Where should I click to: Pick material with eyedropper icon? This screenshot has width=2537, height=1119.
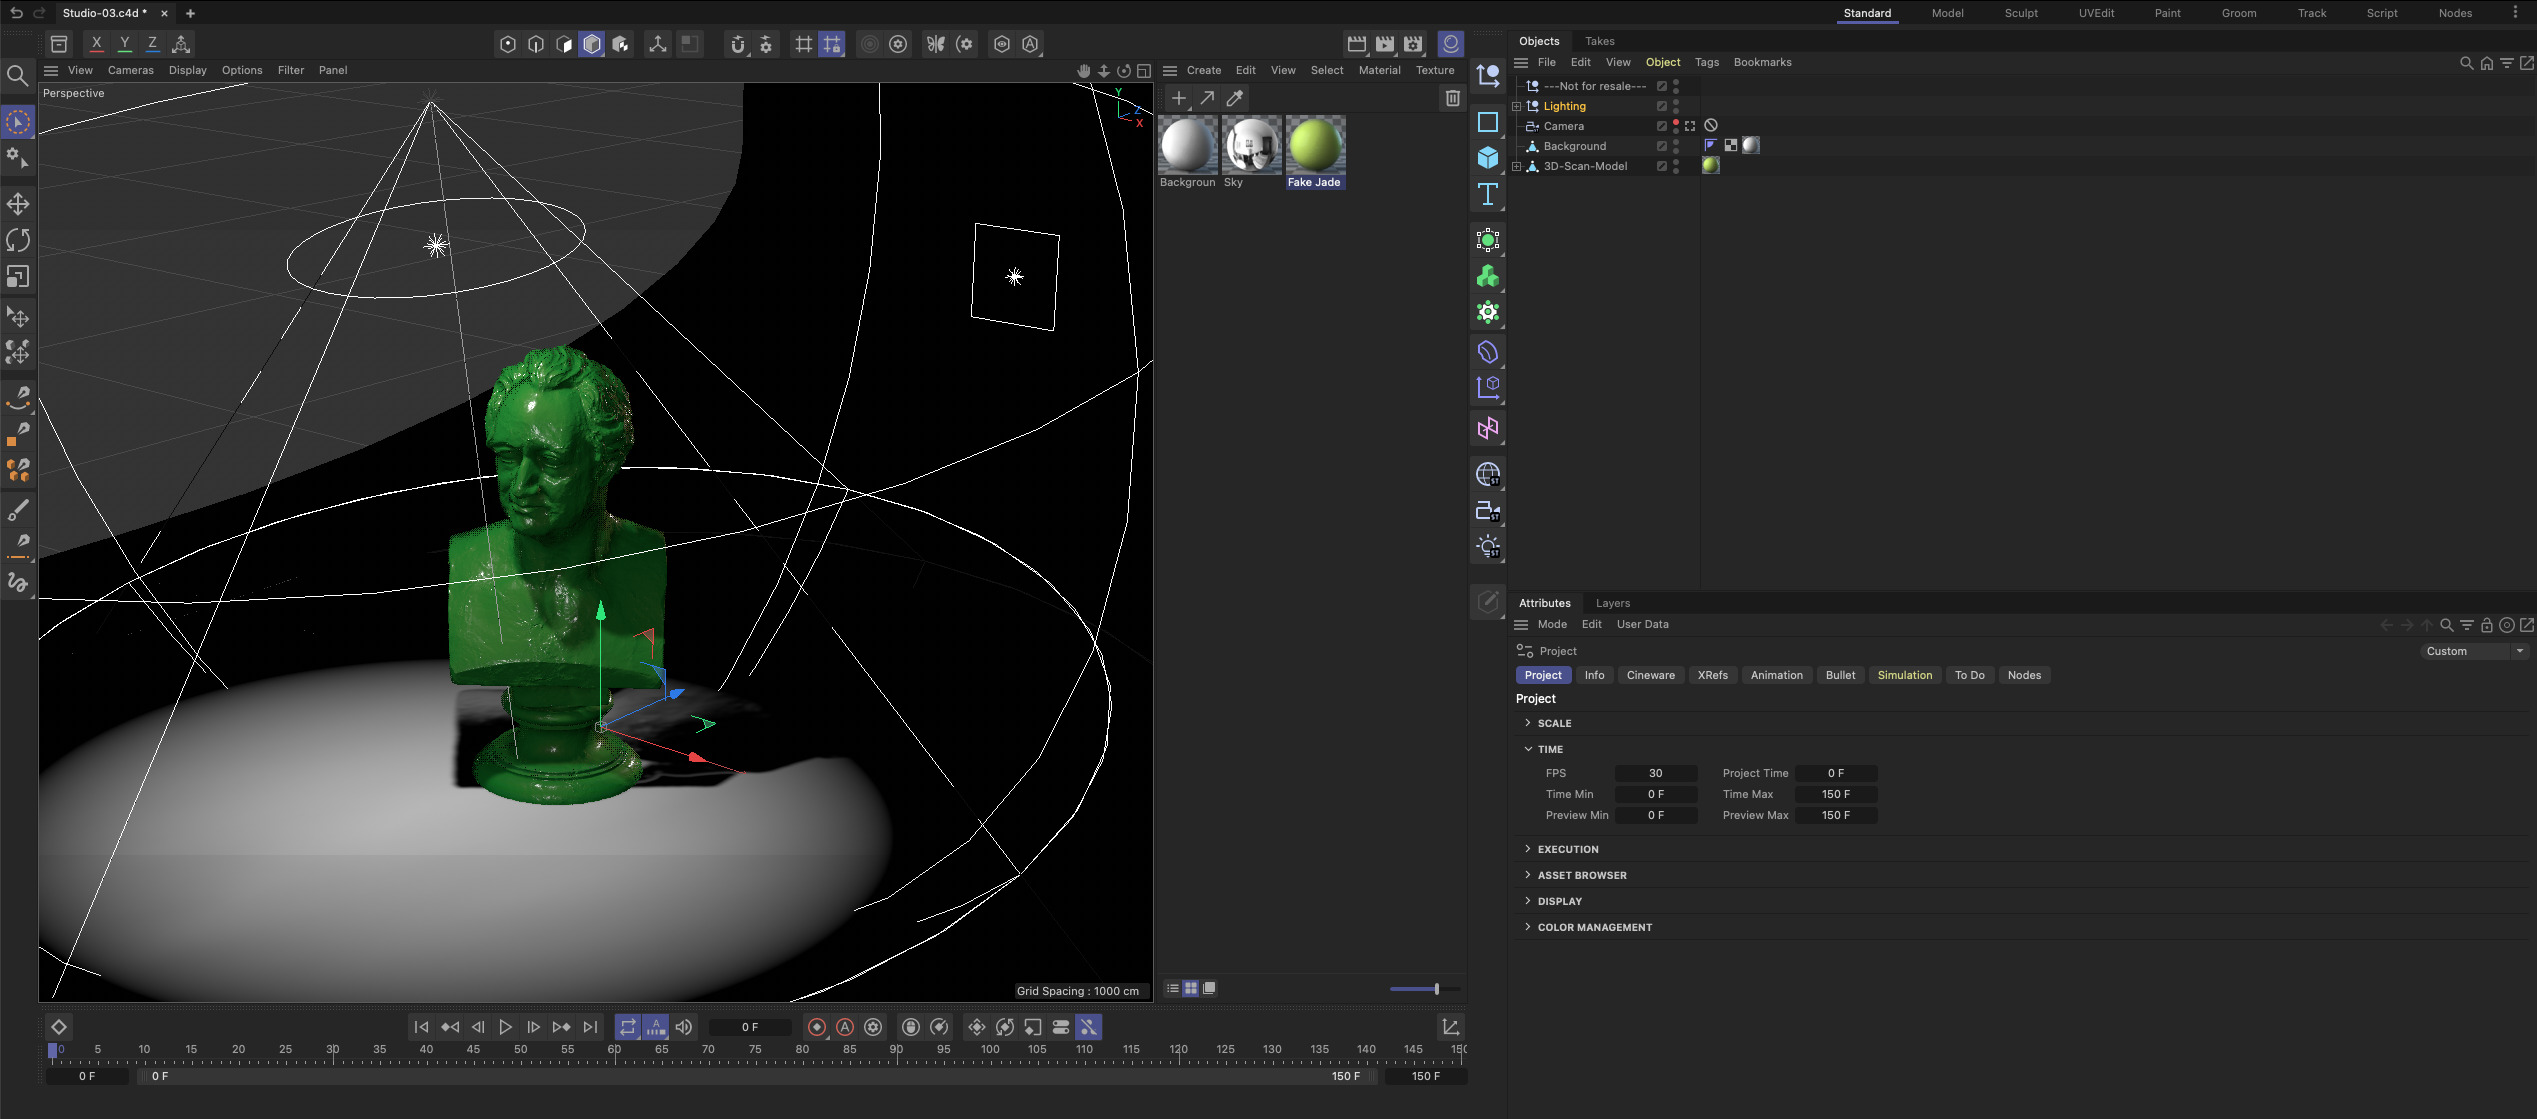click(1235, 98)
